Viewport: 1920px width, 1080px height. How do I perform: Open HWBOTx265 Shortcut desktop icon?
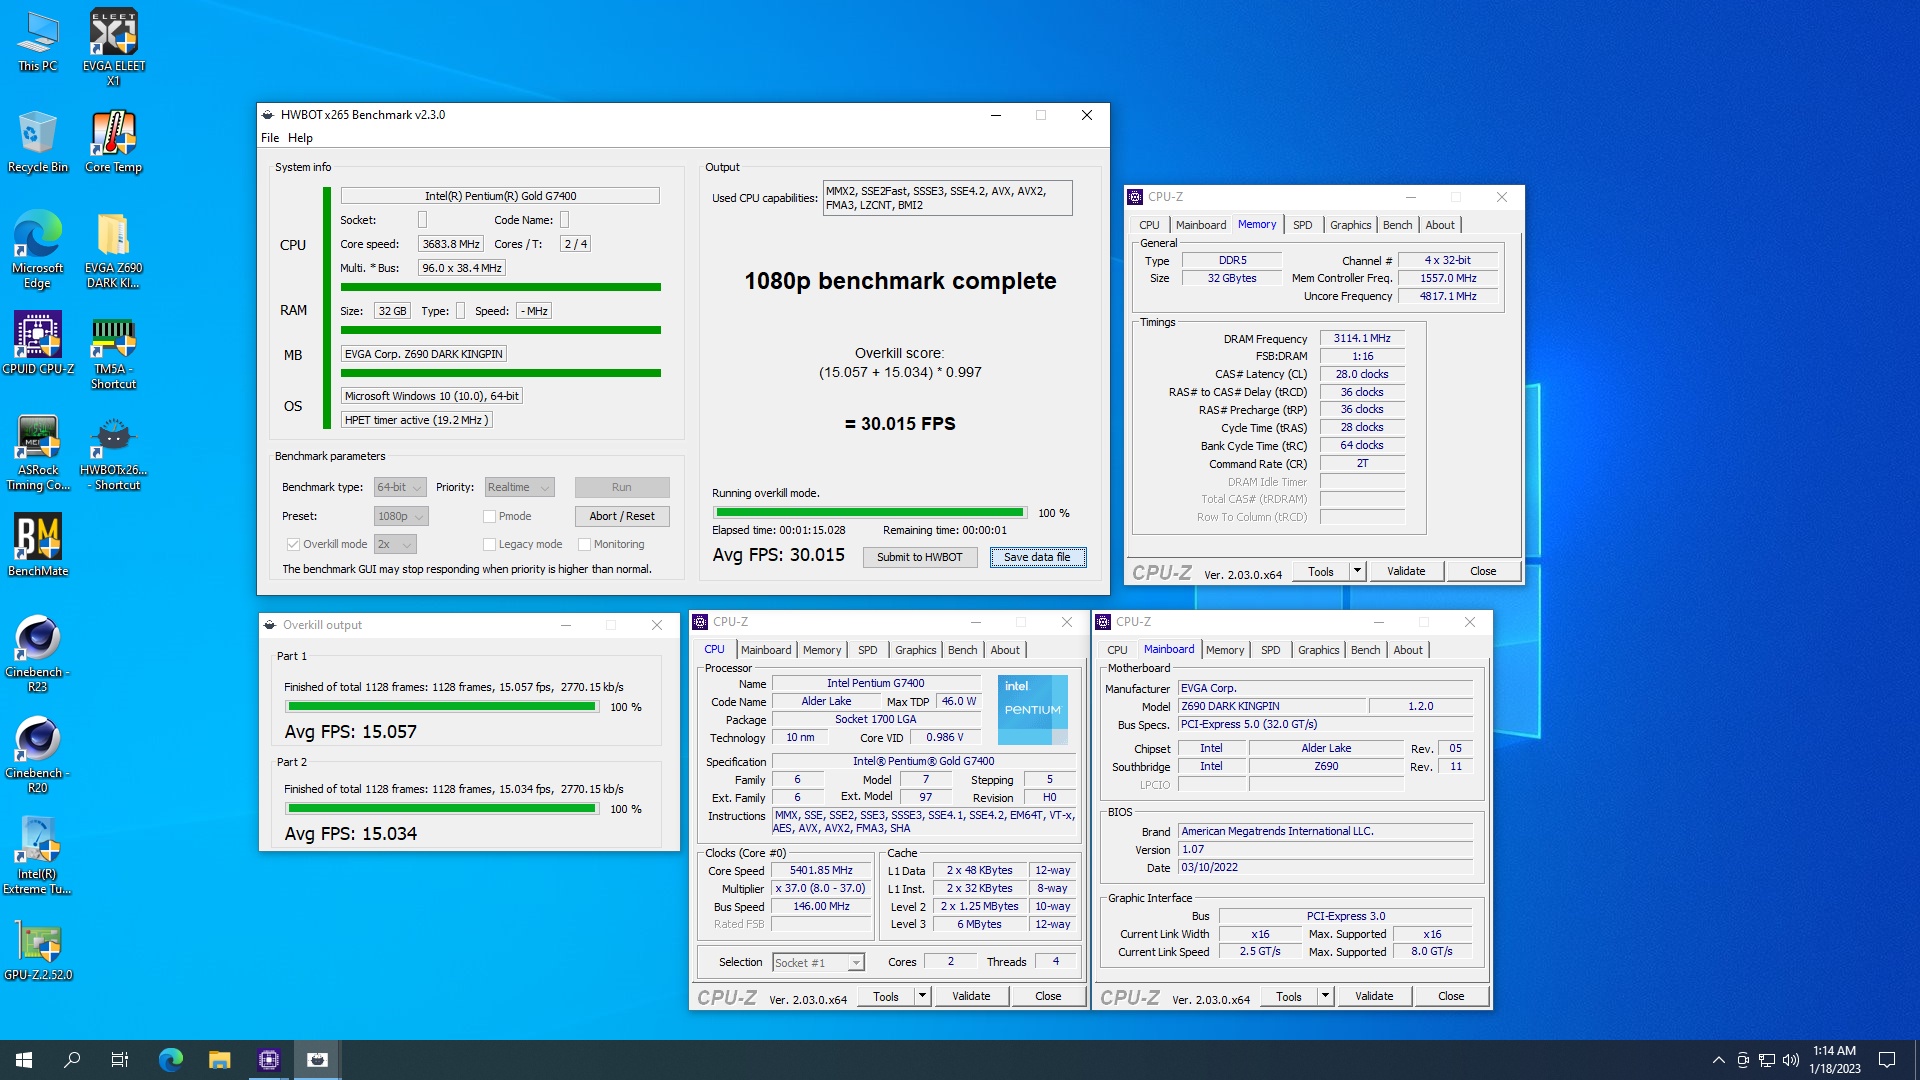[113, 452]
